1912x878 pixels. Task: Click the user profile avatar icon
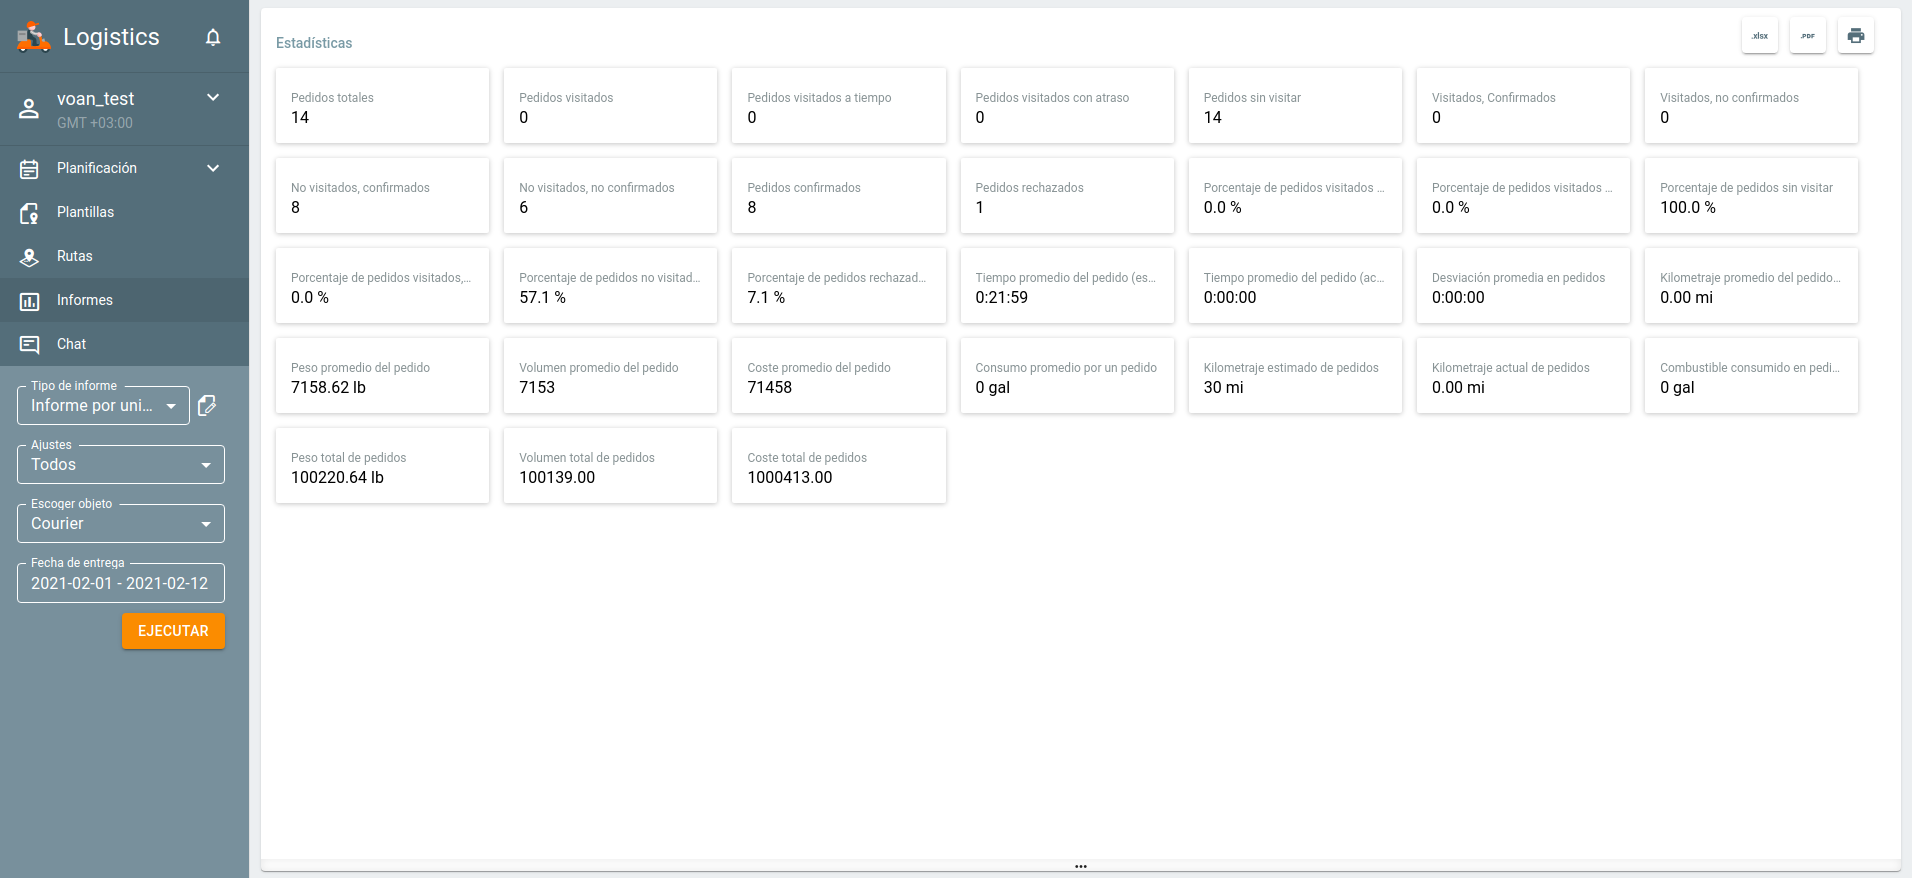[29, 109]
